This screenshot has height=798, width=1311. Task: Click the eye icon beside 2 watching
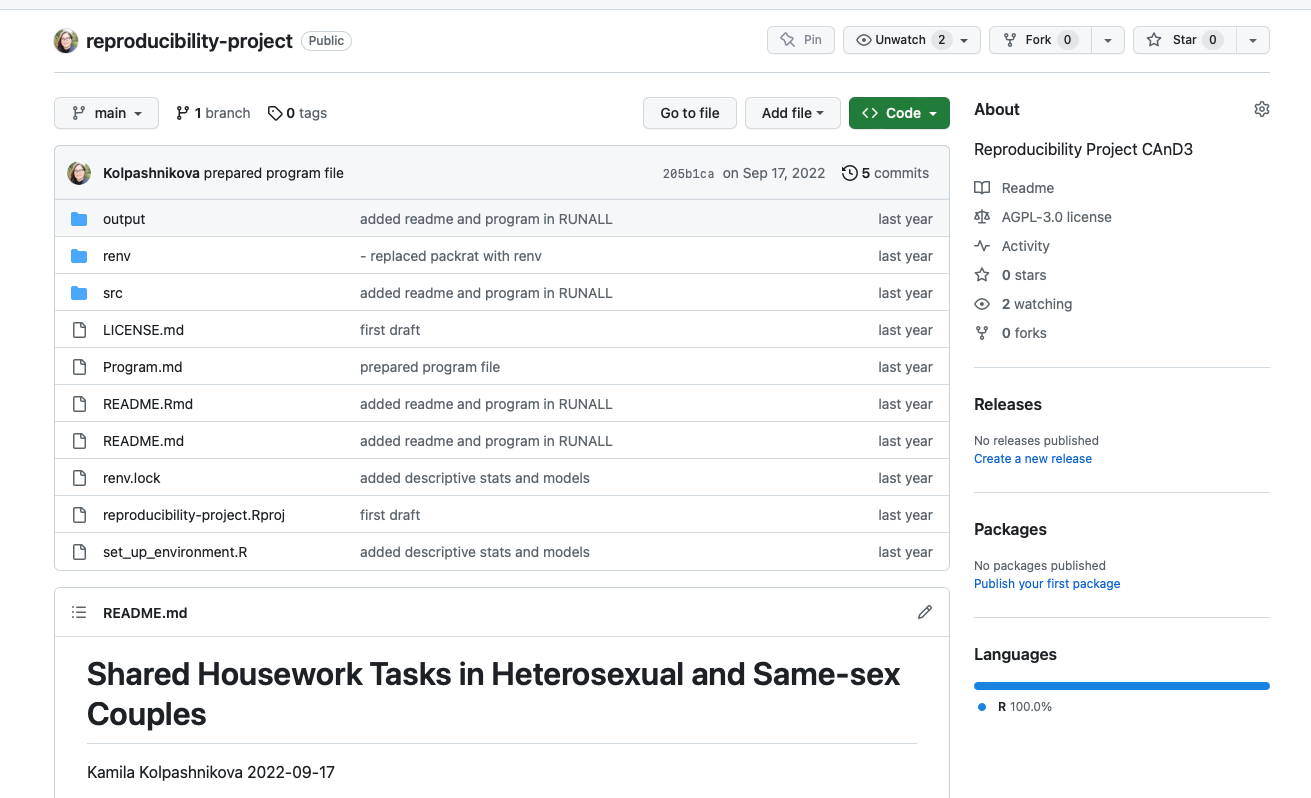coord(982,304)
